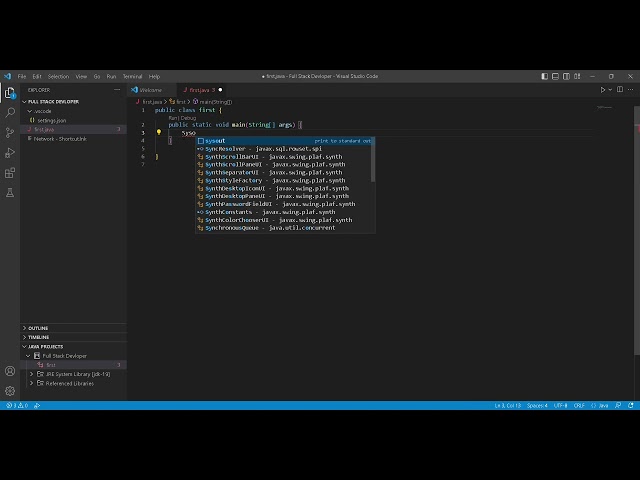Switch to the Welcome tab
The width and height of the screenshot is (640, 480).
pos(150,90)
